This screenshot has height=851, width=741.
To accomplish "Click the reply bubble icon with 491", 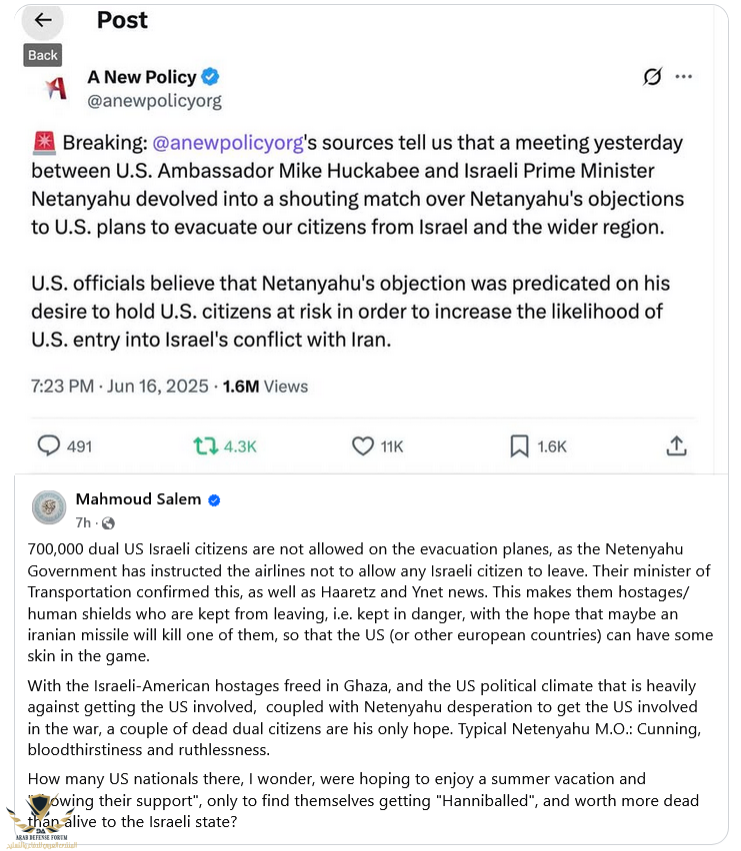I will [x=50, y=446].
